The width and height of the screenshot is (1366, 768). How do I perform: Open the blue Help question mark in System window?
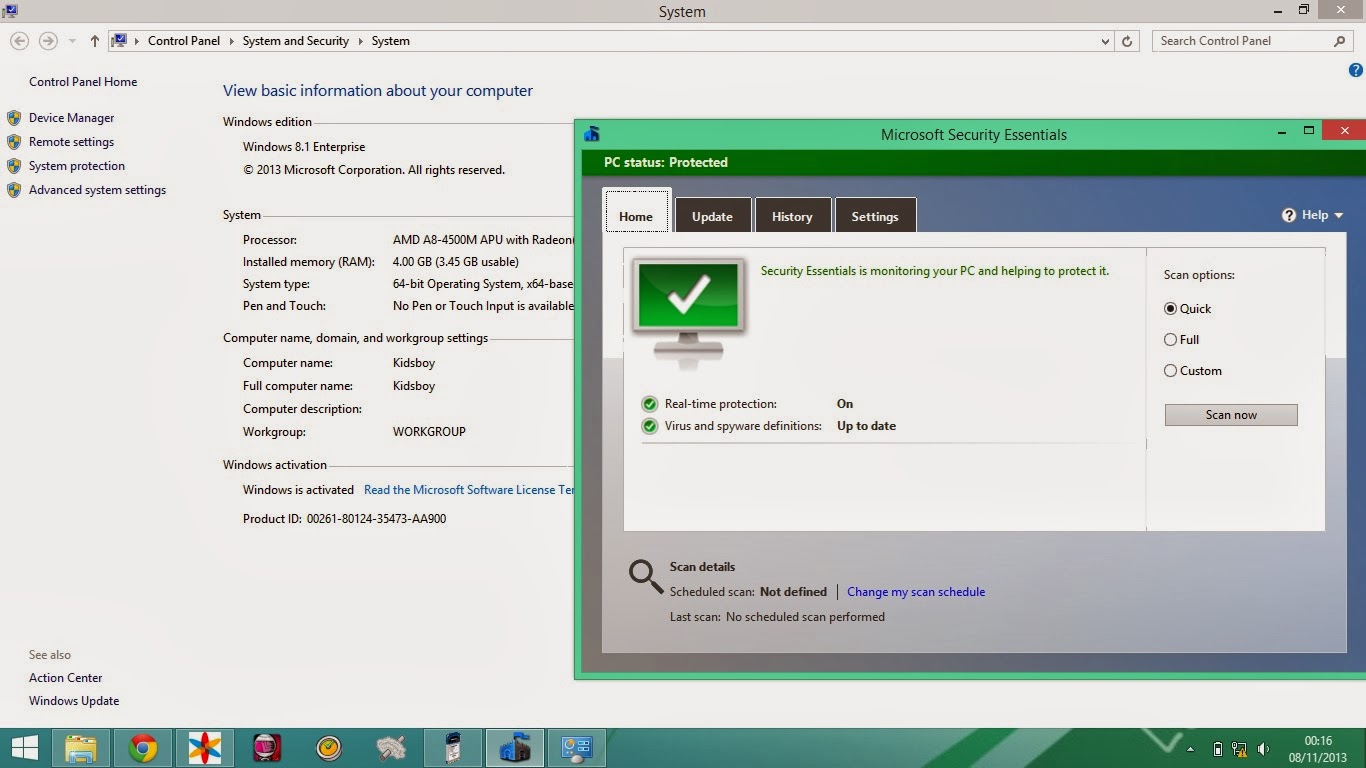tap(1356, 70)
